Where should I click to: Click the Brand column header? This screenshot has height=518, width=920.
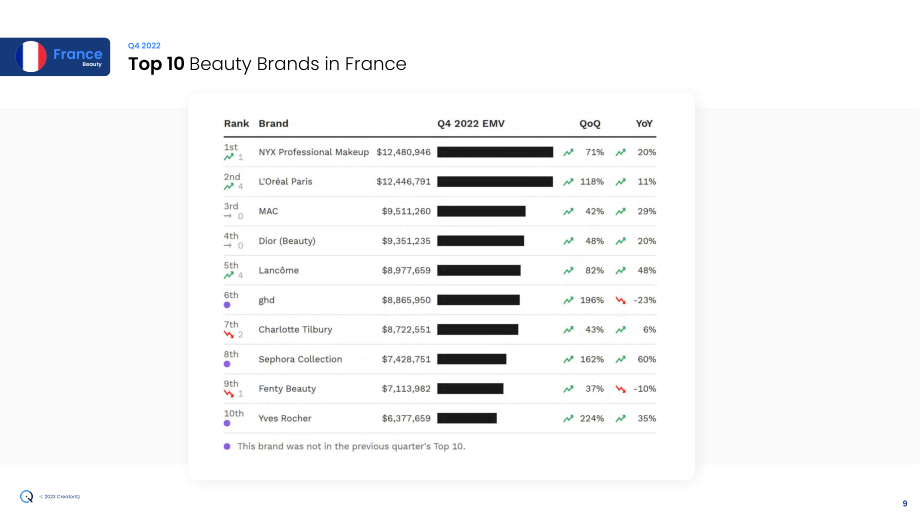(273, 124)
